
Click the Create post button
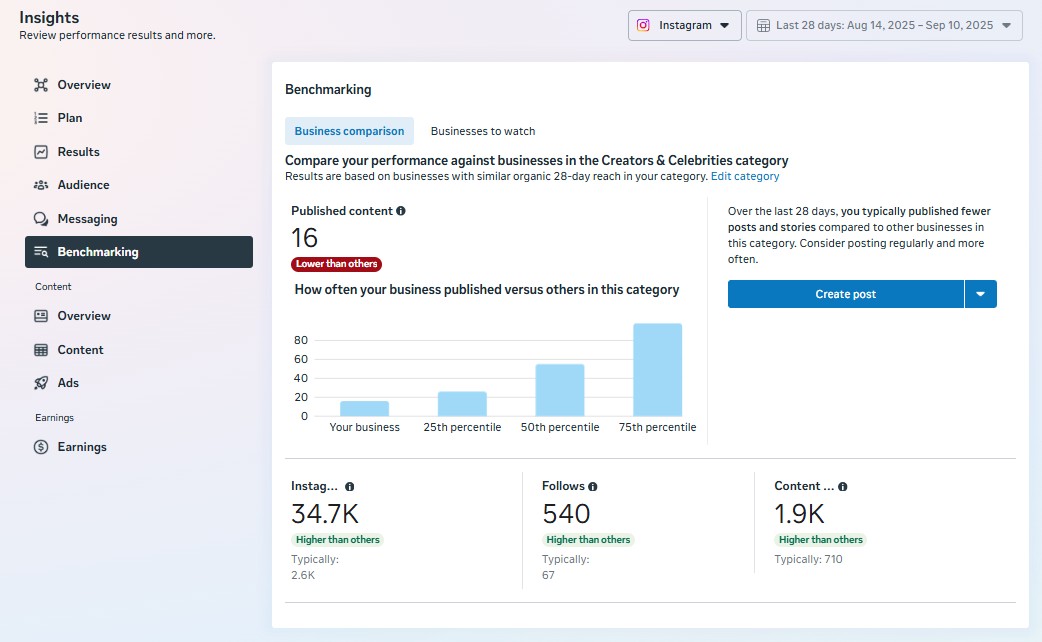[845, 294]
